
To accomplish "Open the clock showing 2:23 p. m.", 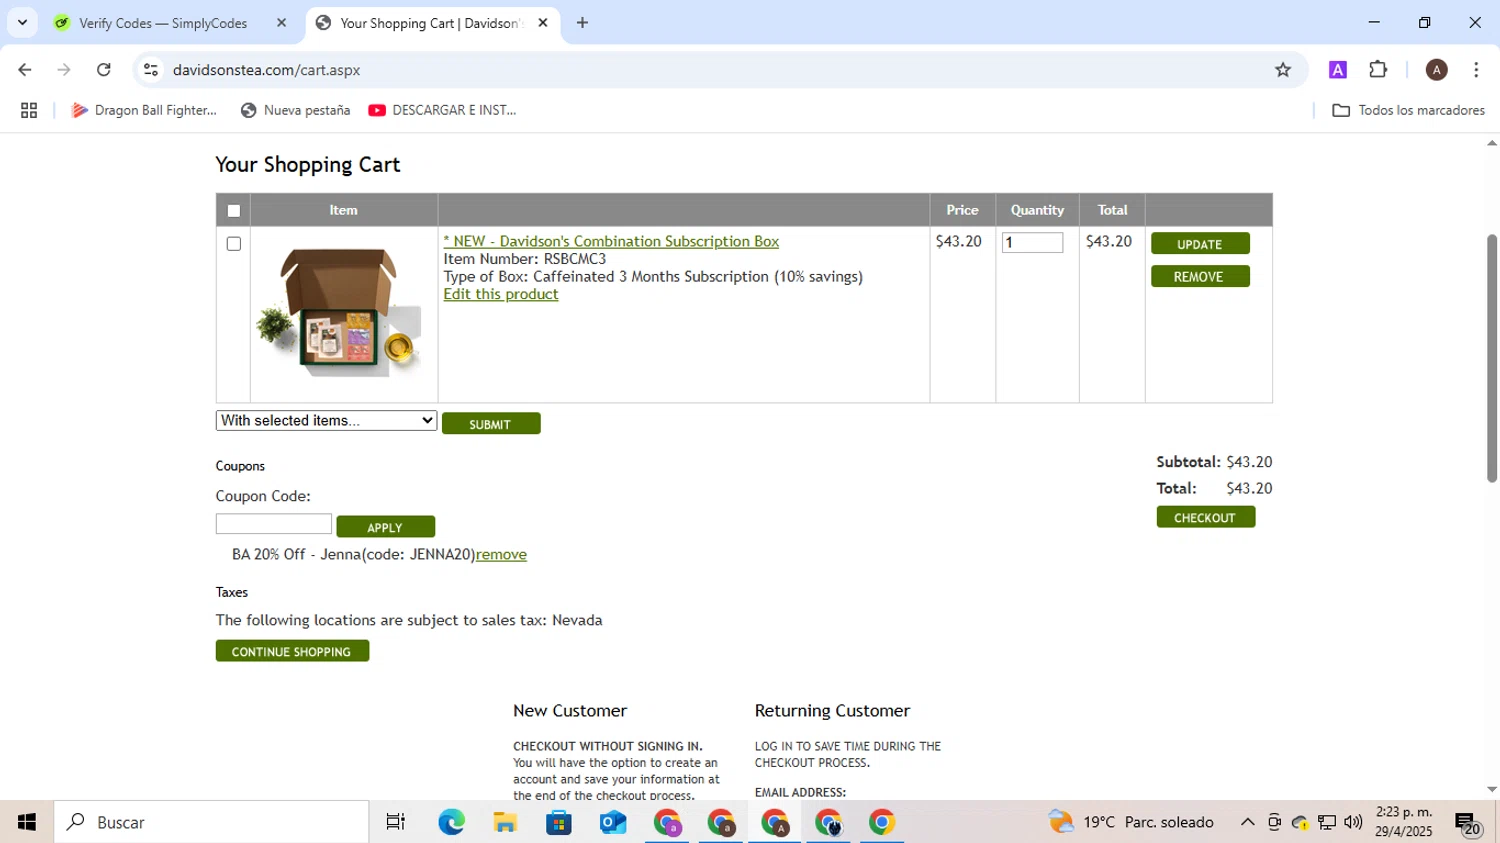I will (x=1404, y=822).
